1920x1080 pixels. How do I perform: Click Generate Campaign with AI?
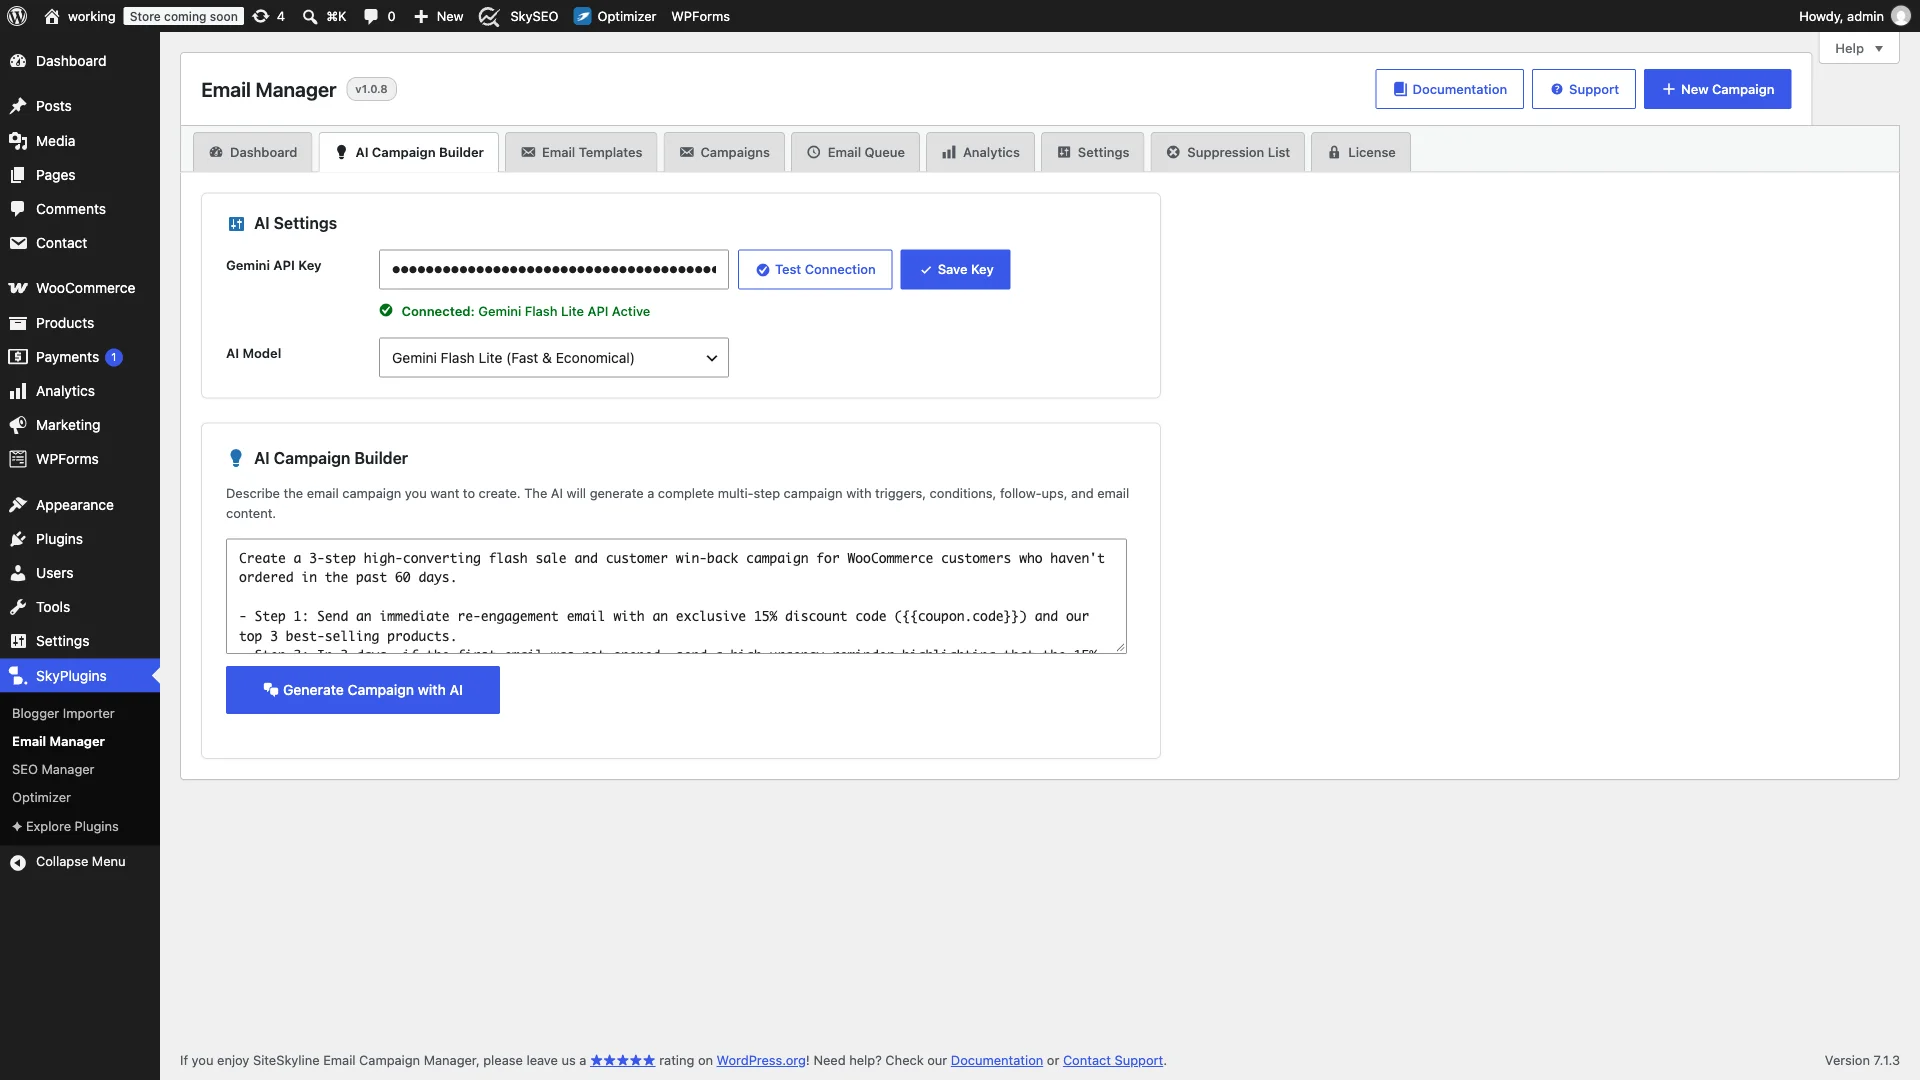tap(363, 690)
